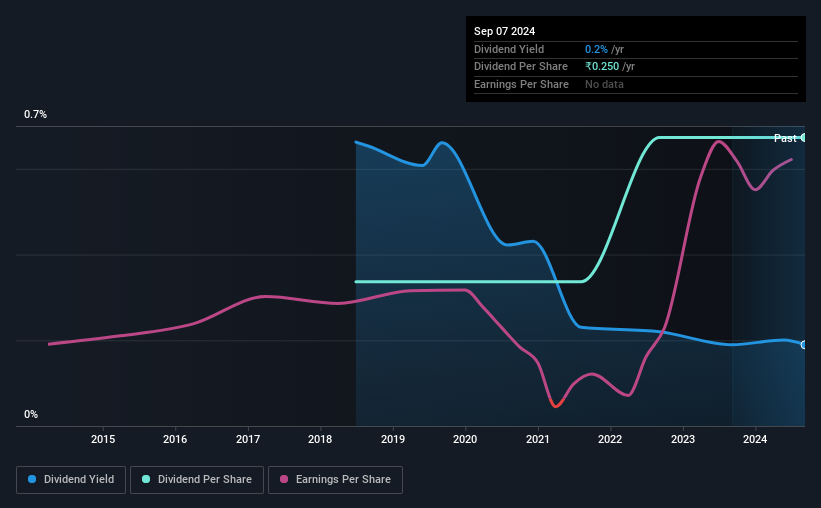Click the red low point on the earnings line

pos(556,405)
